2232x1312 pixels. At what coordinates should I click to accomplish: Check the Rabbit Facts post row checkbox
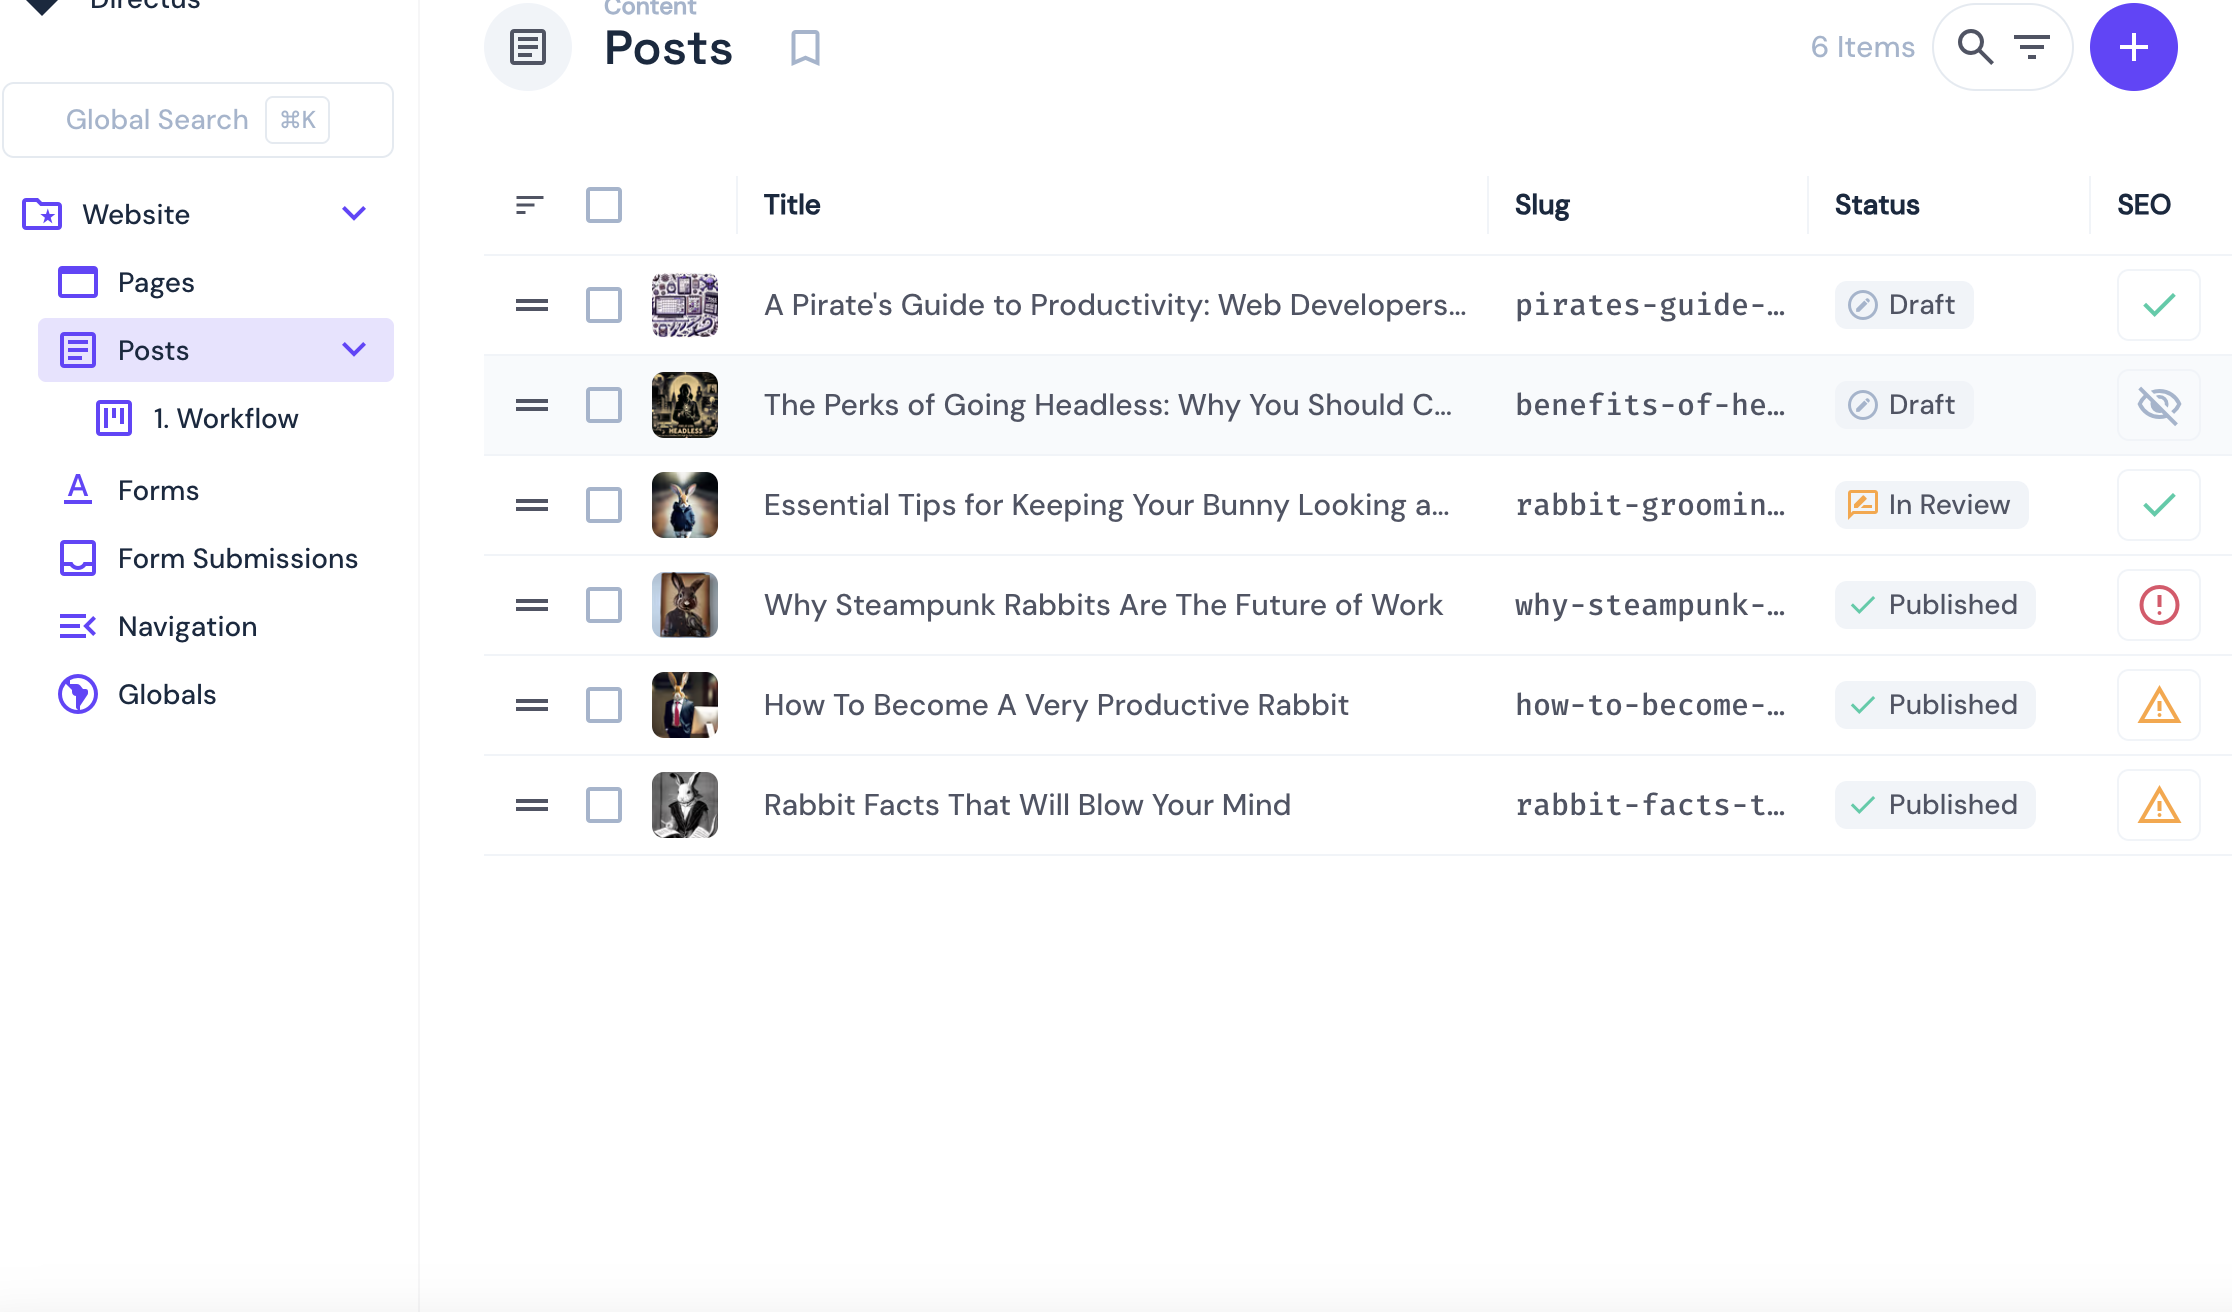tap(604, 805)
